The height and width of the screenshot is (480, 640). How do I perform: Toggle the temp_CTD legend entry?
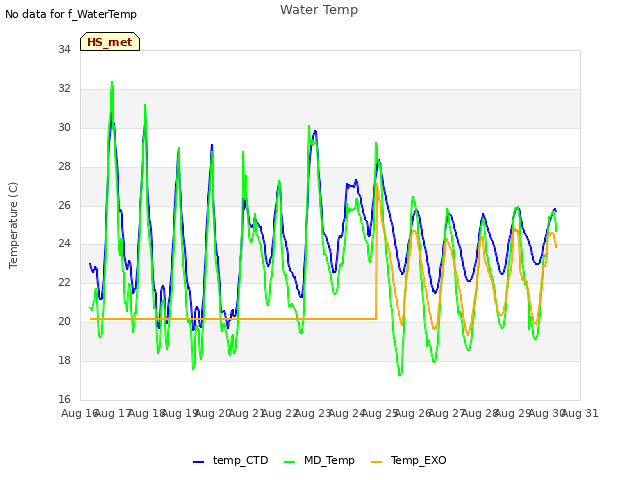click(231, 460)
